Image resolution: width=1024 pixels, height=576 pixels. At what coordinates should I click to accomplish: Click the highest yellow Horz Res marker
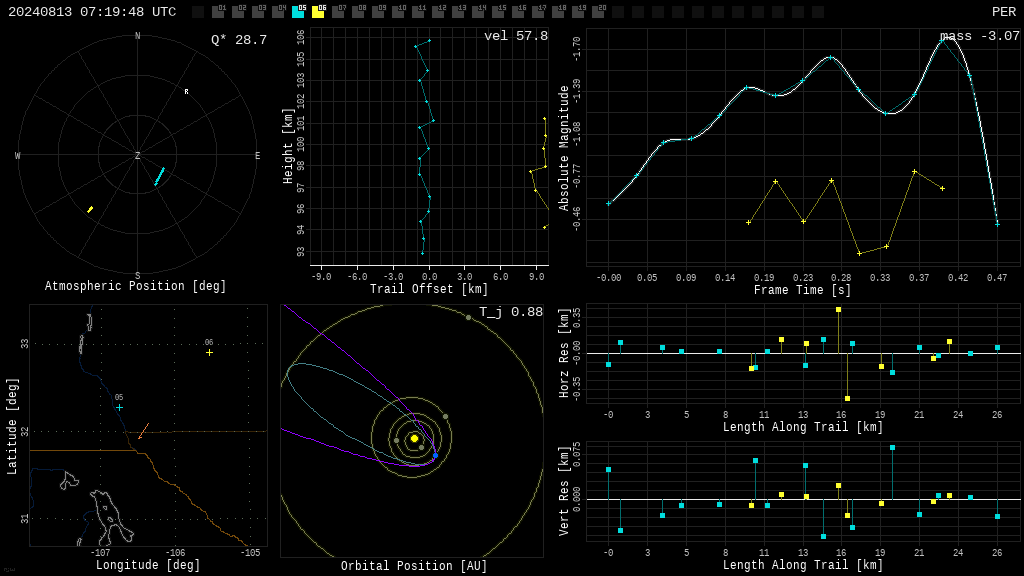tap(839, 310)
